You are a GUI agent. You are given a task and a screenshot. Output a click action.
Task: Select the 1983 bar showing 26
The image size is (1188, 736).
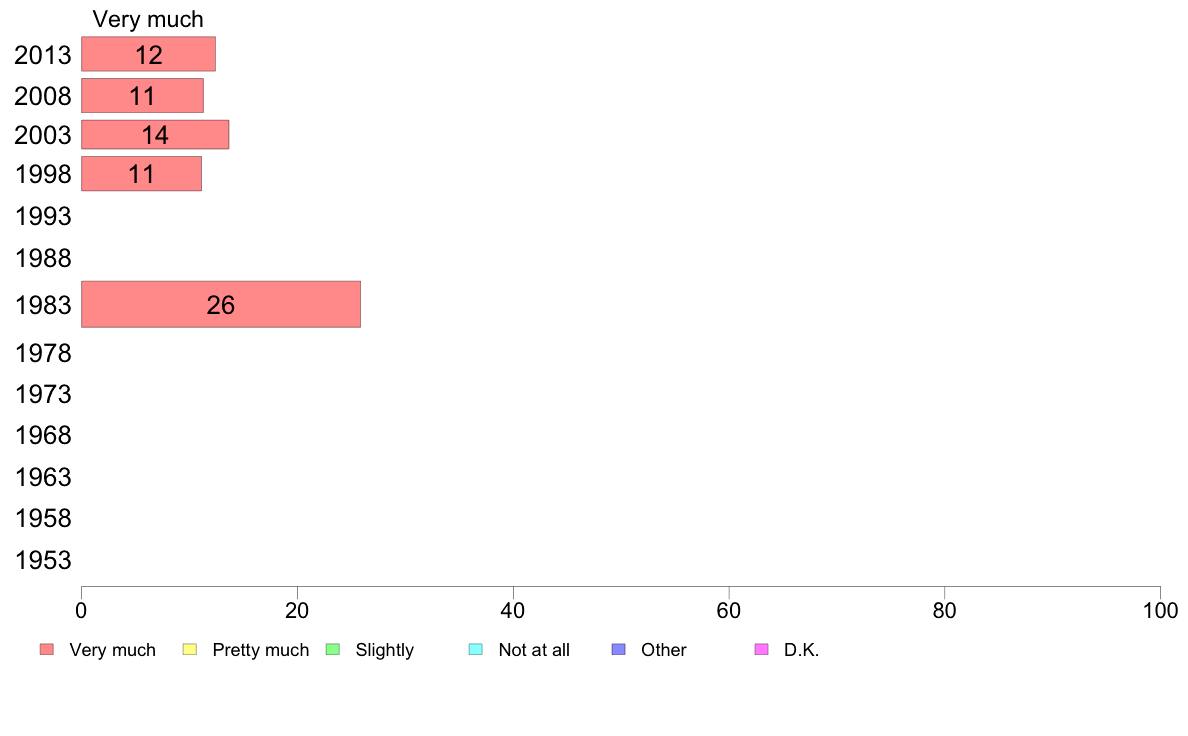pos(220,305)
